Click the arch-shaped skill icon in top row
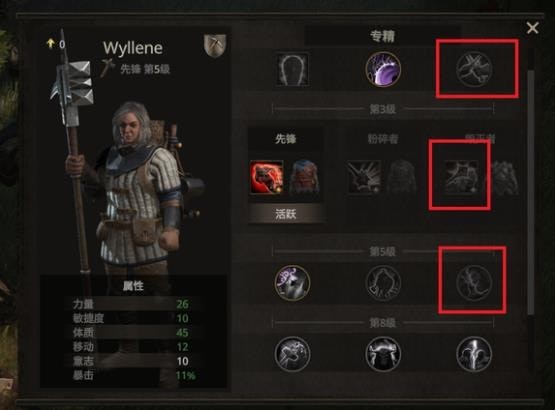 [x=292, y=69]
